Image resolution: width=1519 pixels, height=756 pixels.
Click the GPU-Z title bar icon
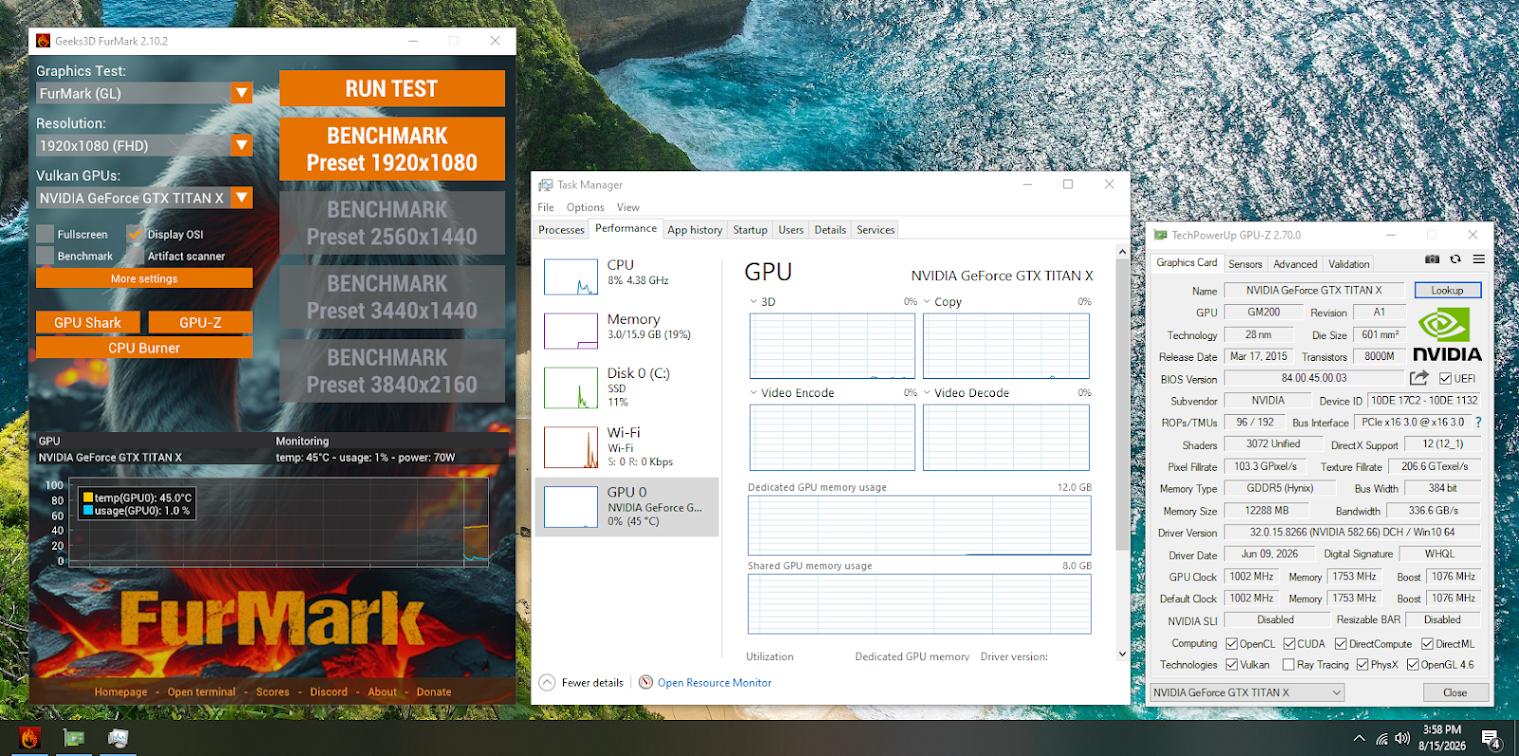point(1160,235)
